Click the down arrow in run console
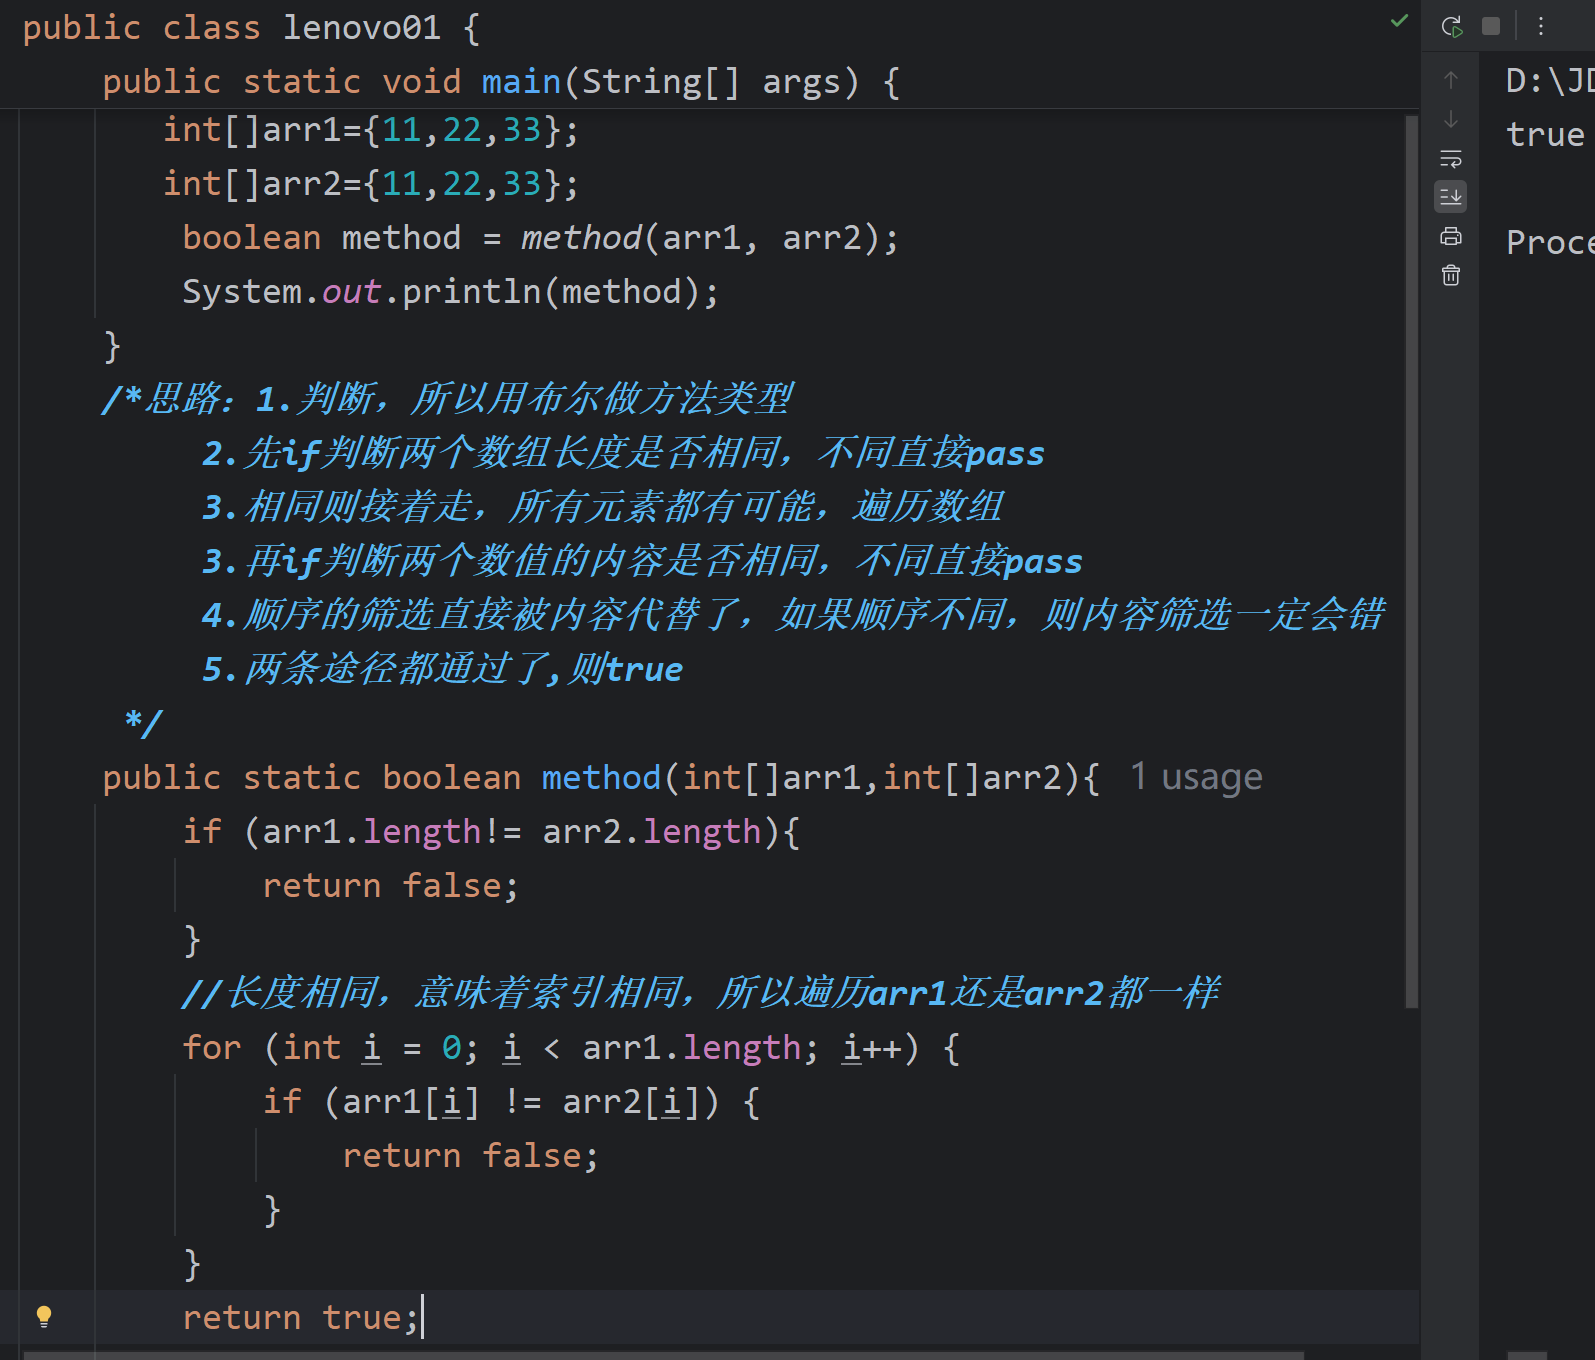 [1451, 119]
